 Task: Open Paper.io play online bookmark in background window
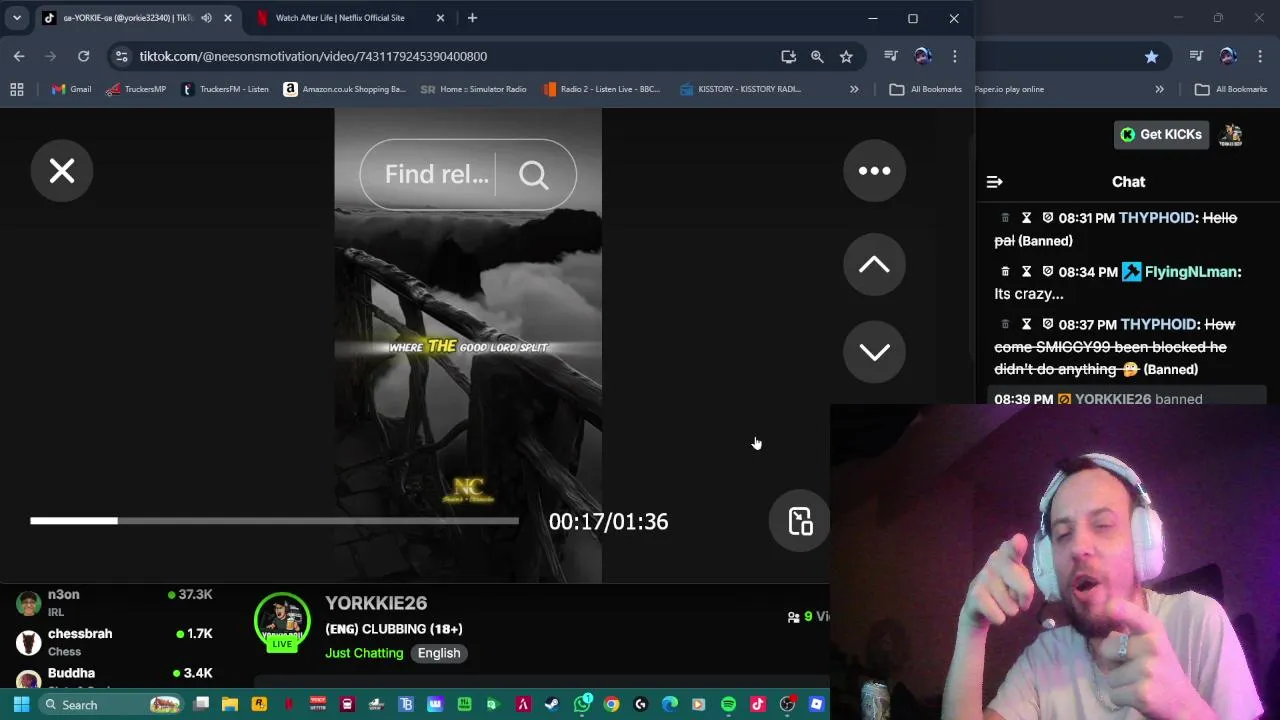click(x=1009, y=89)
